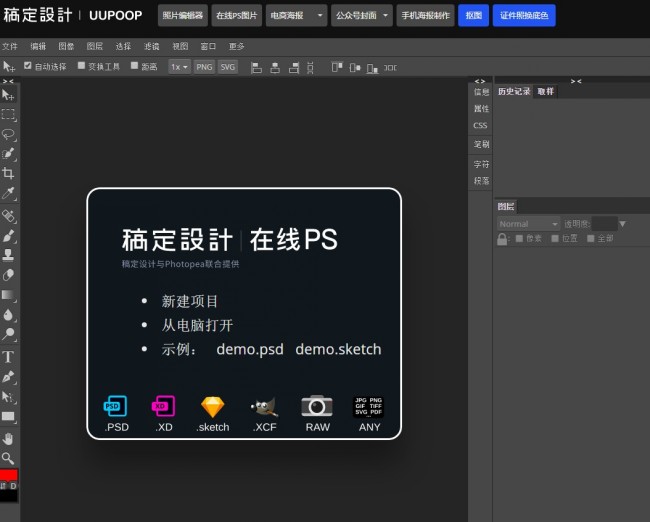This screenshot has width=650, height=522.
Task: Open the 透明度 slider dropdown arrow
Action: click(x=622, y=224)
